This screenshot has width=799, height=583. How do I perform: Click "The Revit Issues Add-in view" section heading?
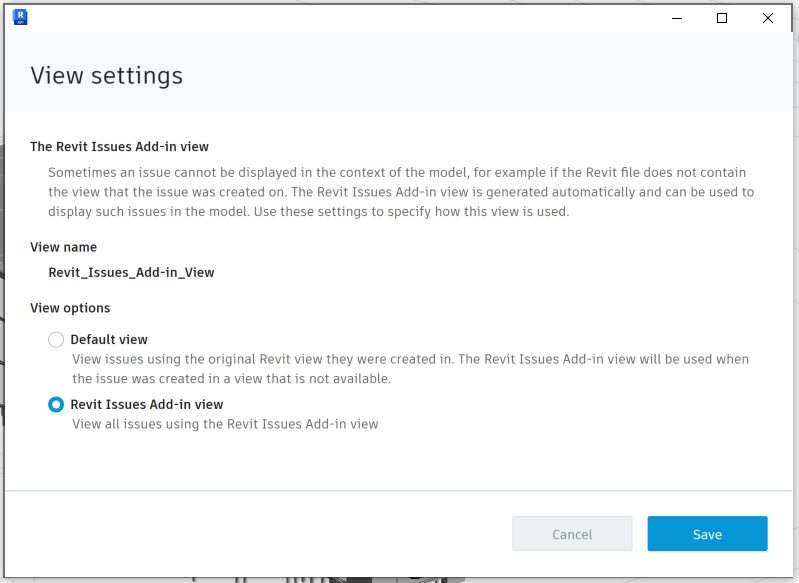pos(119,146)
